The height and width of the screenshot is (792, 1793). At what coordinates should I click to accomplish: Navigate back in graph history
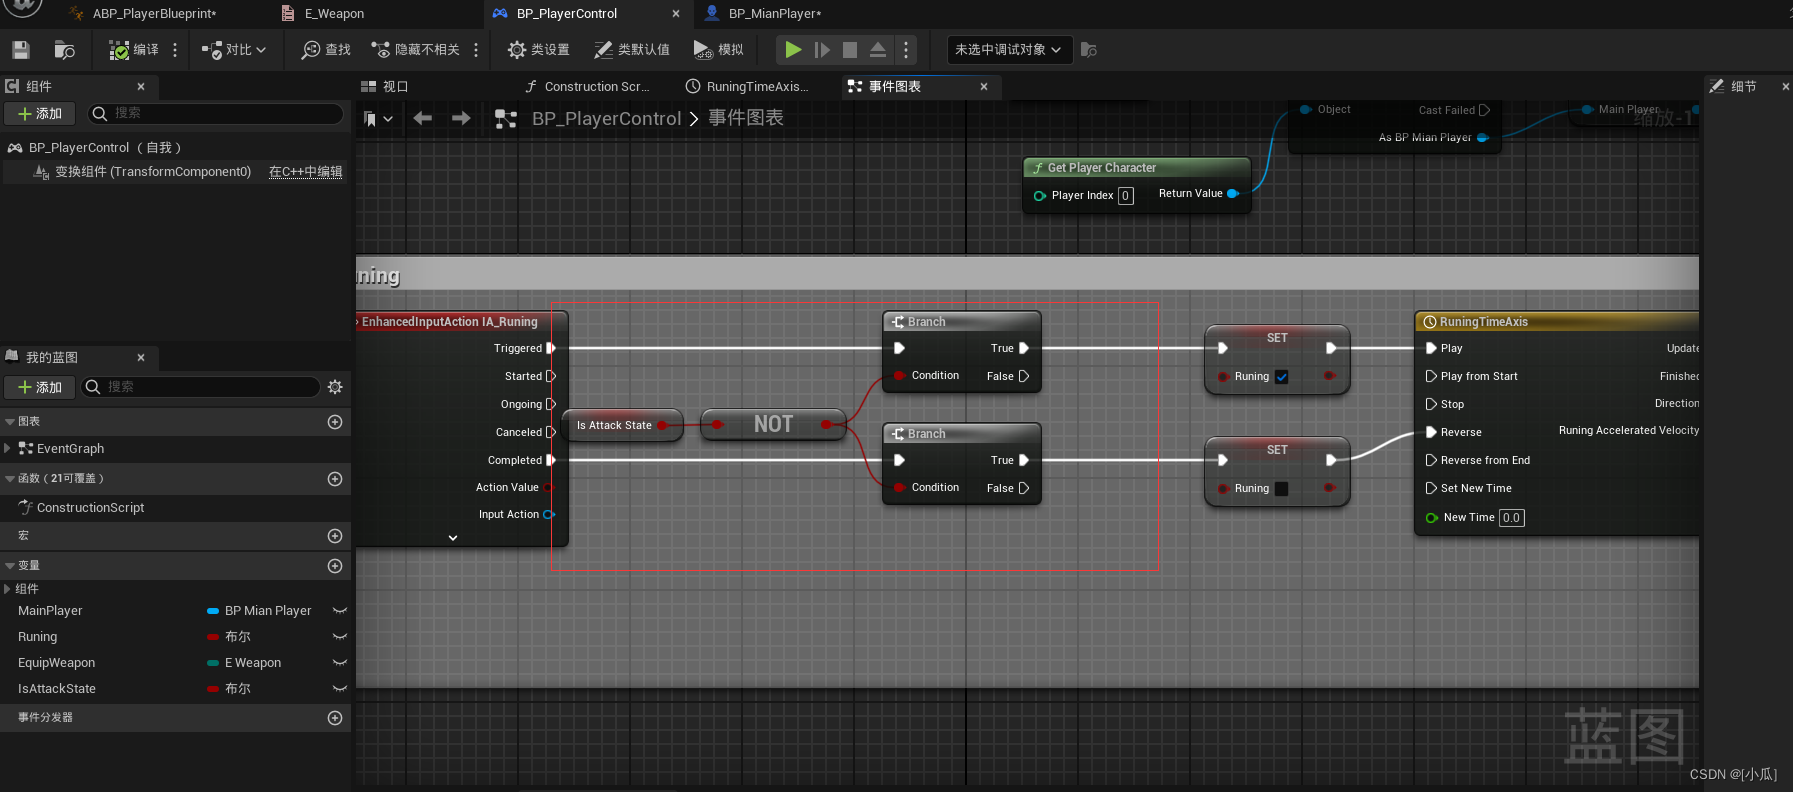point(423,119)
